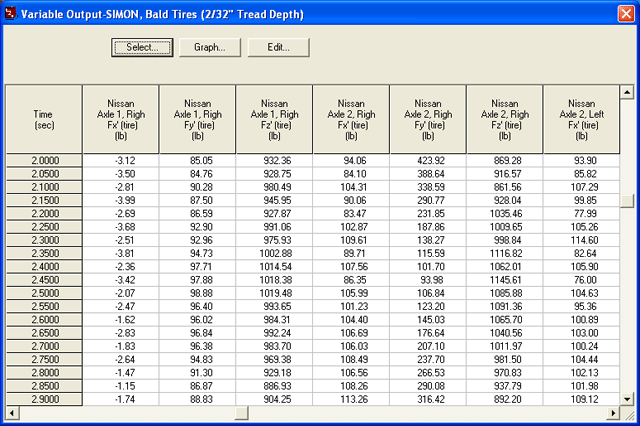The height and width of the screenshot is (426, 640).
Task: Select the Axle 2, Left Fx' column header
Action: 580,120
